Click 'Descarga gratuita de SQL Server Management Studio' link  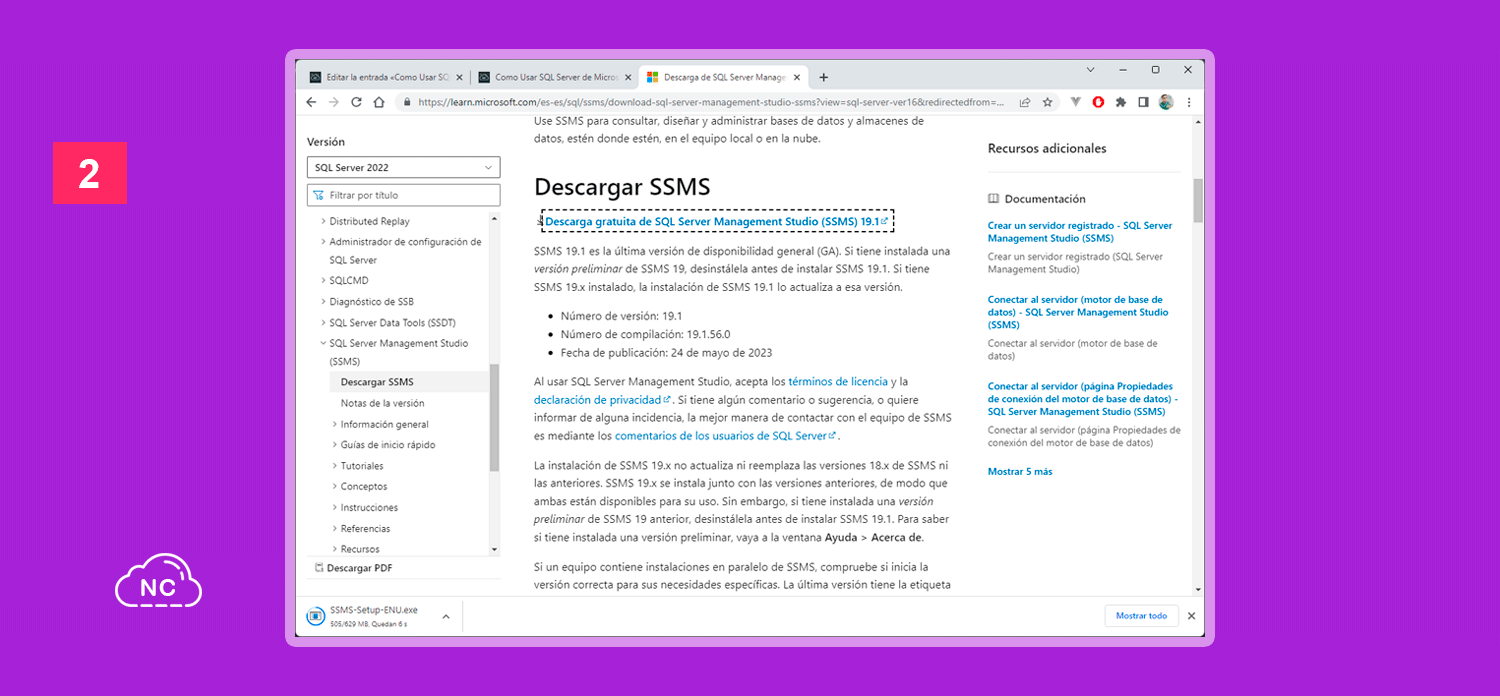[x=716, y=221]
